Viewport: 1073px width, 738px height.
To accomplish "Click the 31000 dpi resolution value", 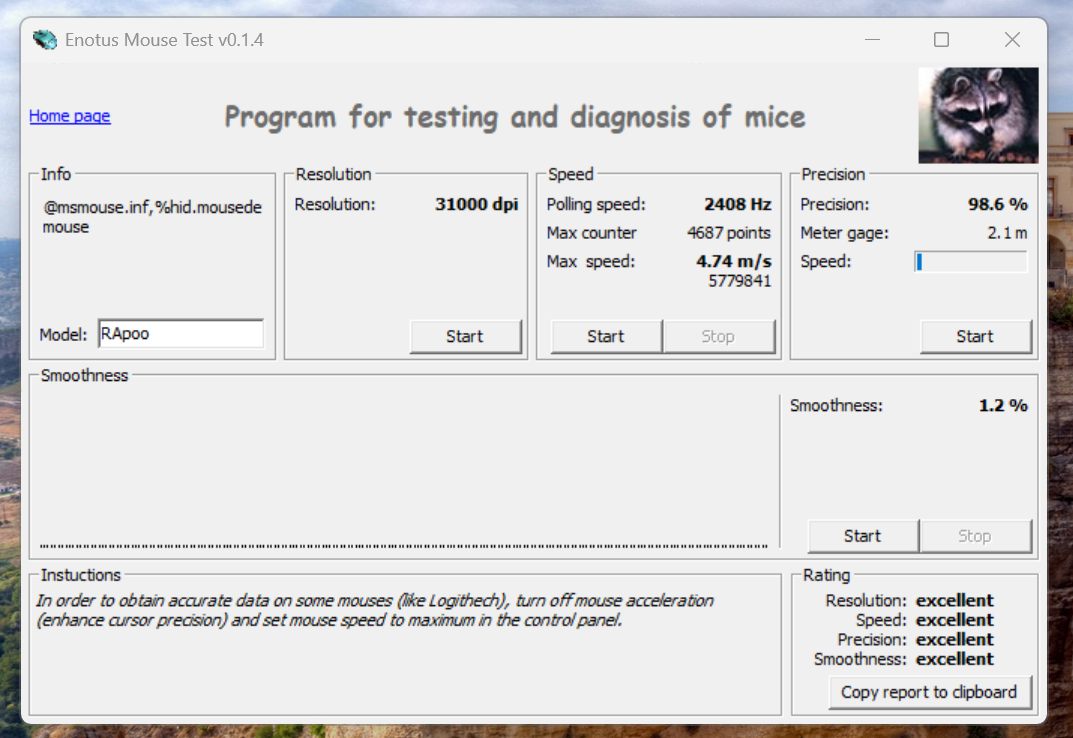I will coord(476,204).
